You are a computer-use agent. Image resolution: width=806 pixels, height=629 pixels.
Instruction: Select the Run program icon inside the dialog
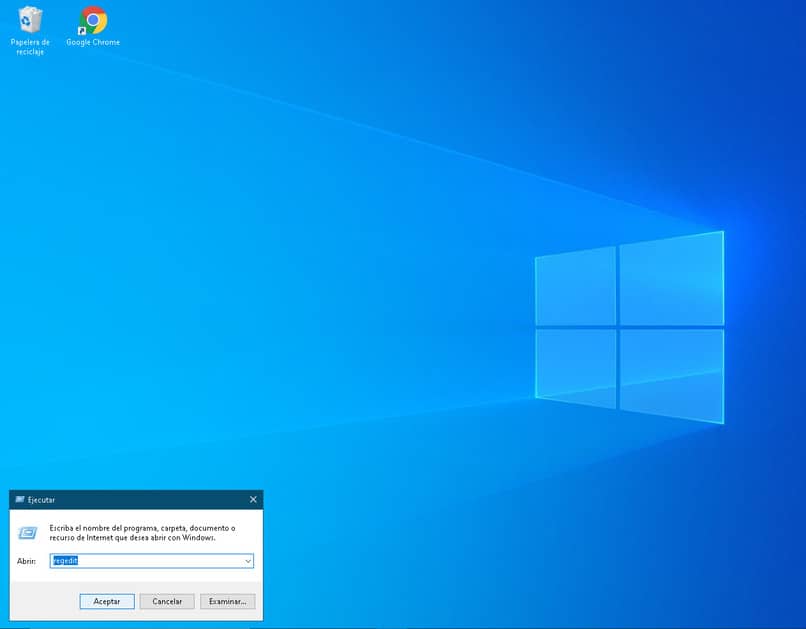(x=25, y=531)
